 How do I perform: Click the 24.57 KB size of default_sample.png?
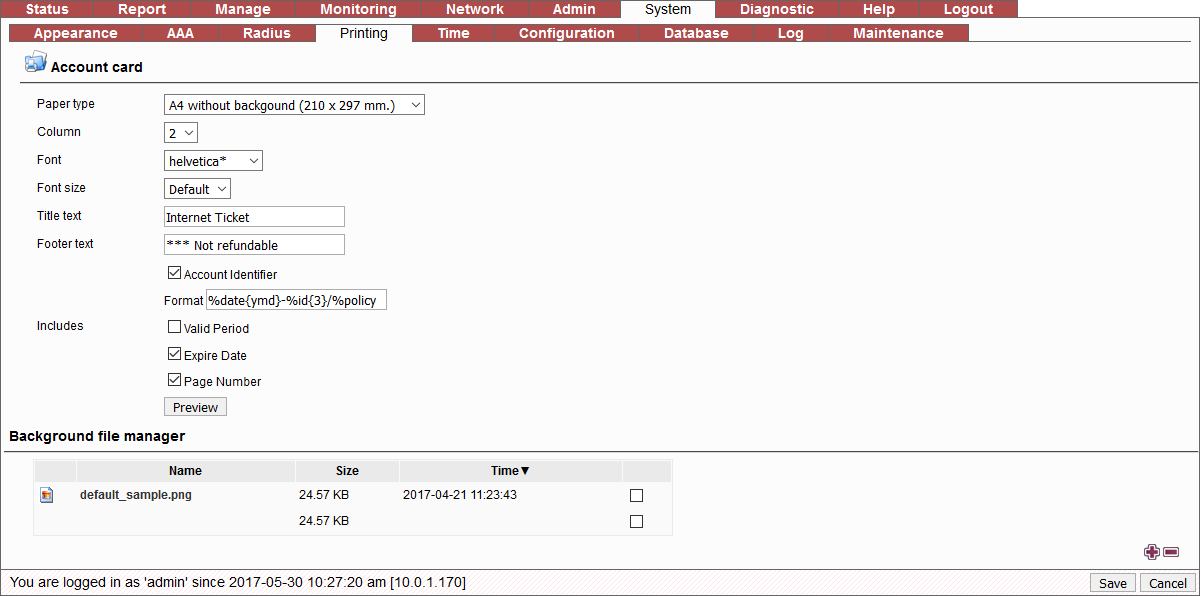(324, 495)
